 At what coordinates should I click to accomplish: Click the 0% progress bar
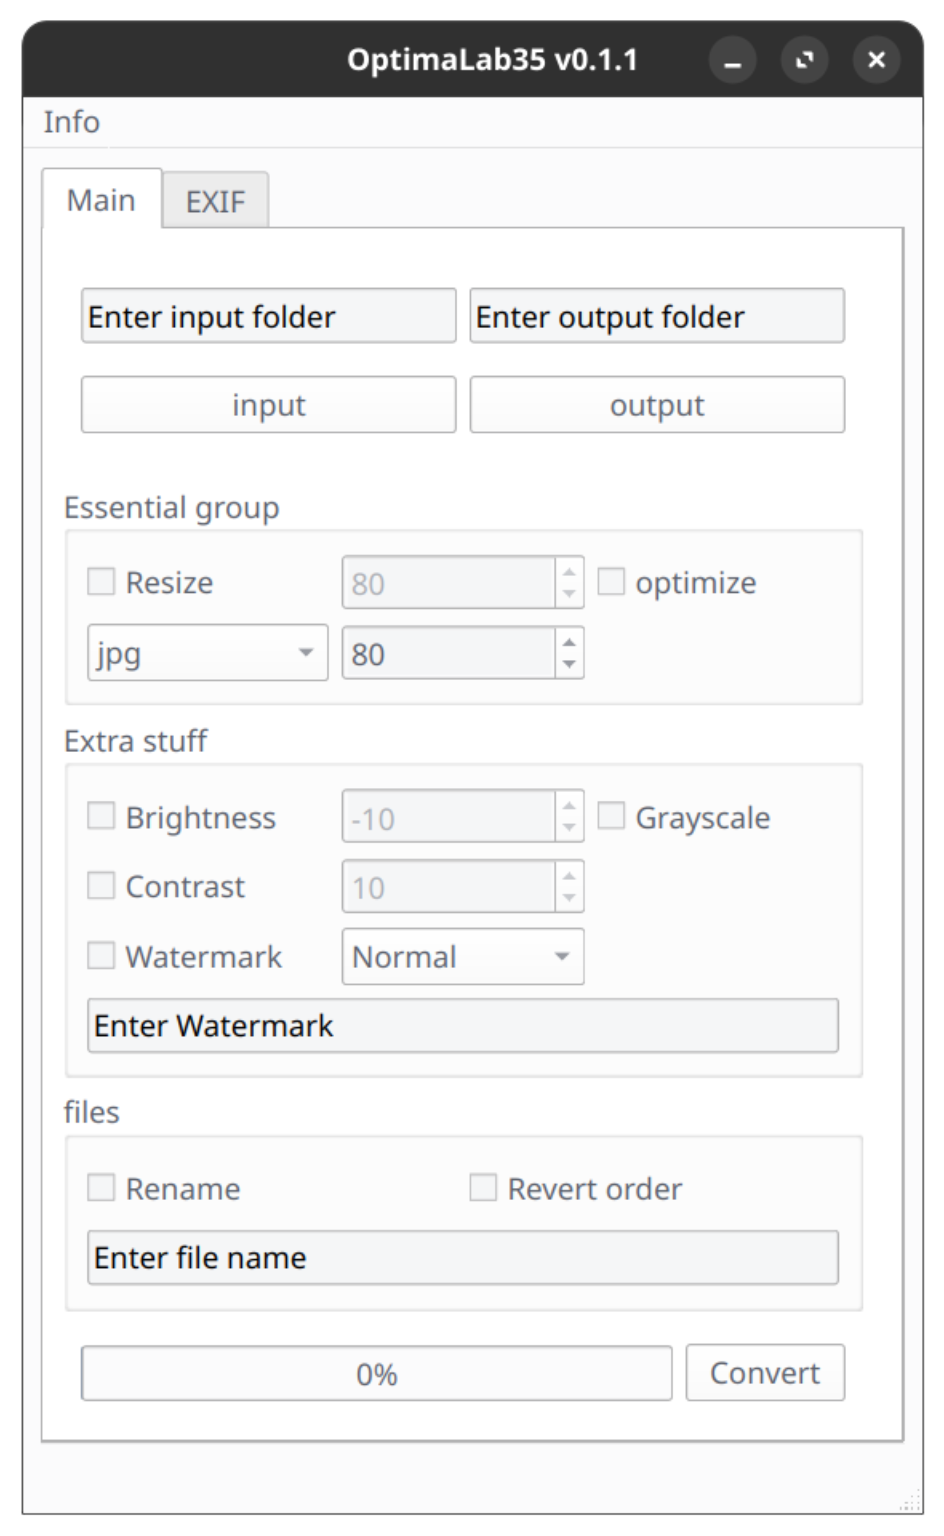[377, 1374]
